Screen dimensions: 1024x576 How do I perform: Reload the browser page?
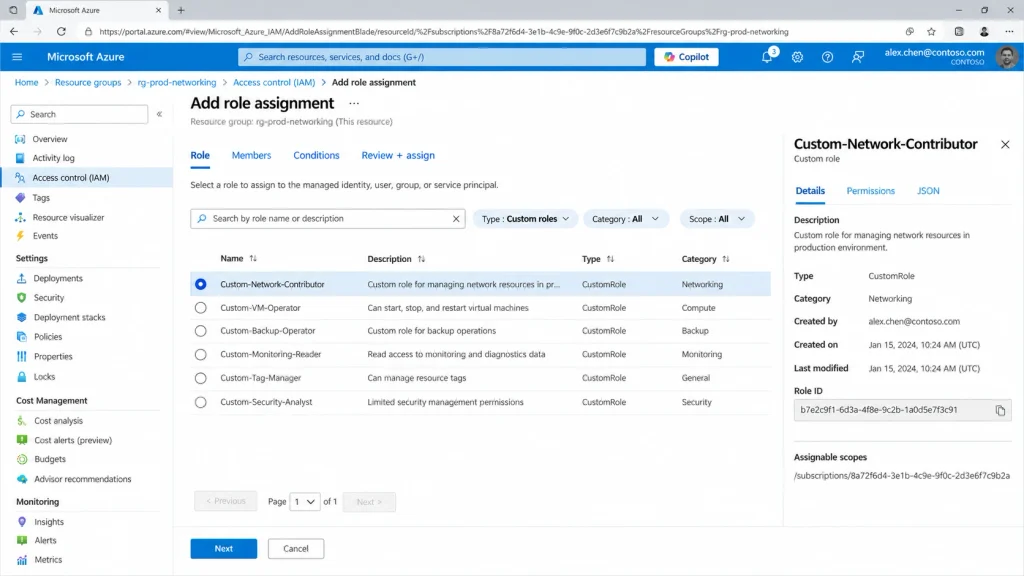click(x=61, y=31)
